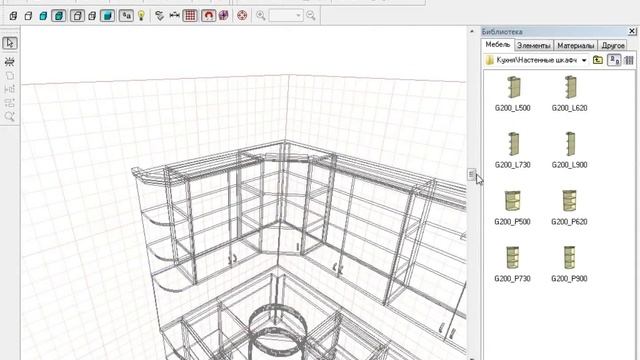Show dimensions with the double-arrow icon
The height and width of the screenshot is (360, 640).
[x=175, y=16]
